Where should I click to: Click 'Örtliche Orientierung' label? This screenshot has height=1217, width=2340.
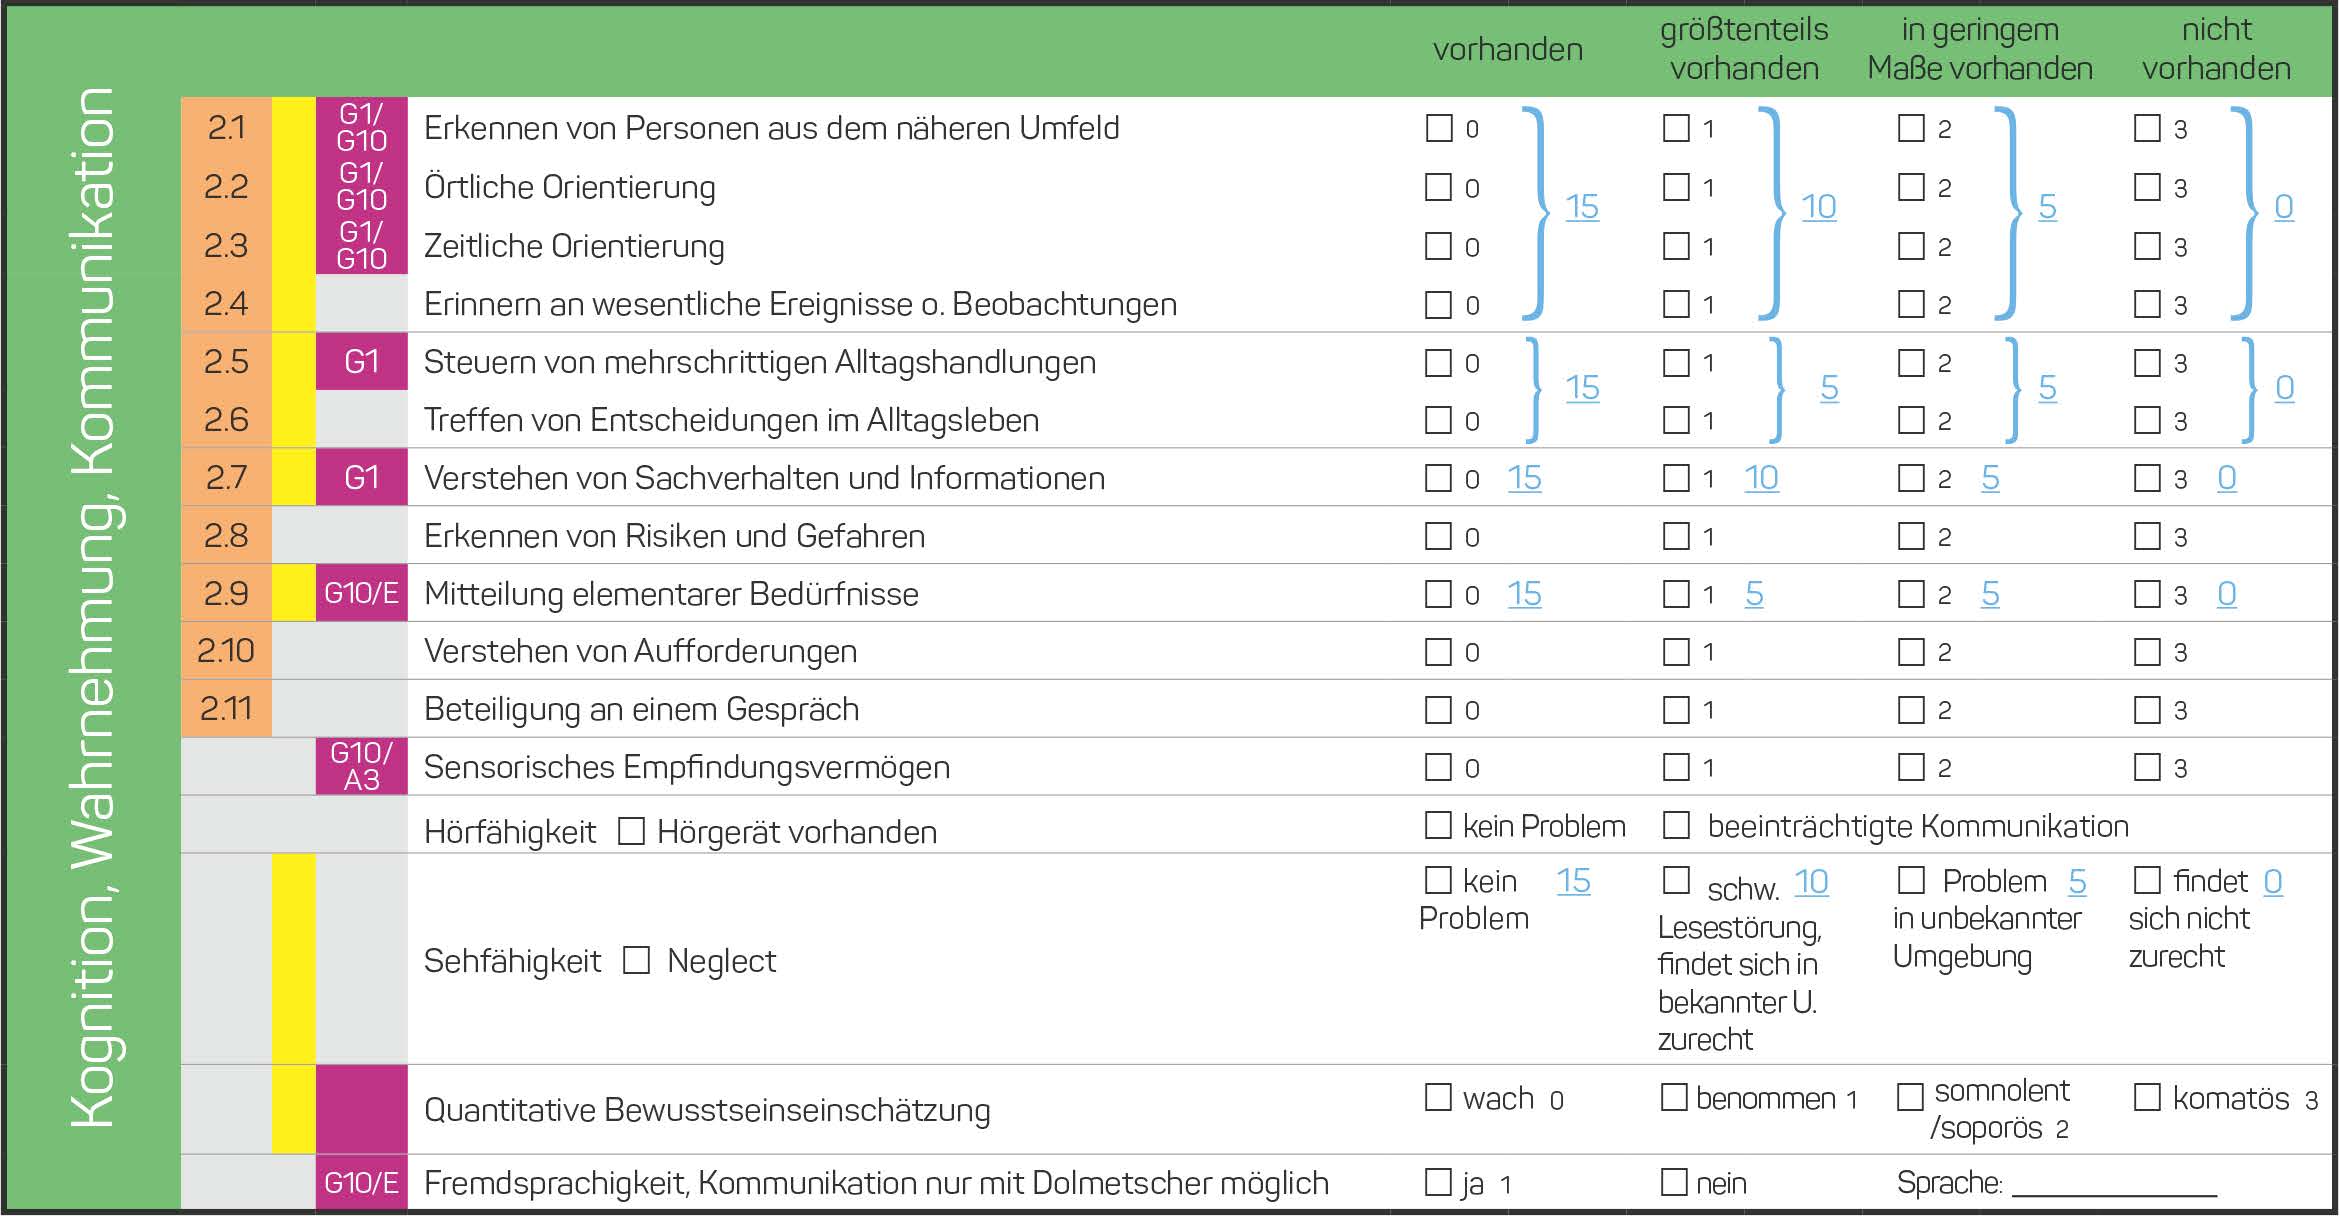pos(570,187)
